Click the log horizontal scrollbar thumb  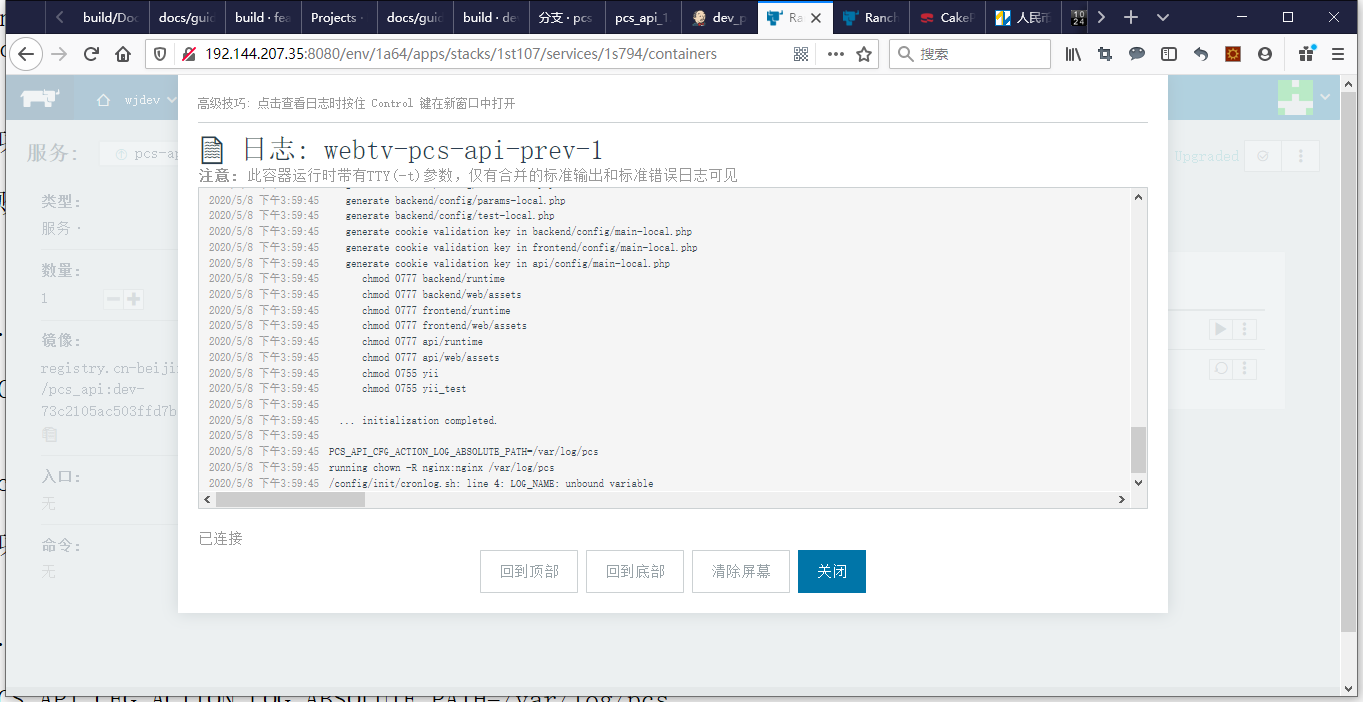click(290, 499)
